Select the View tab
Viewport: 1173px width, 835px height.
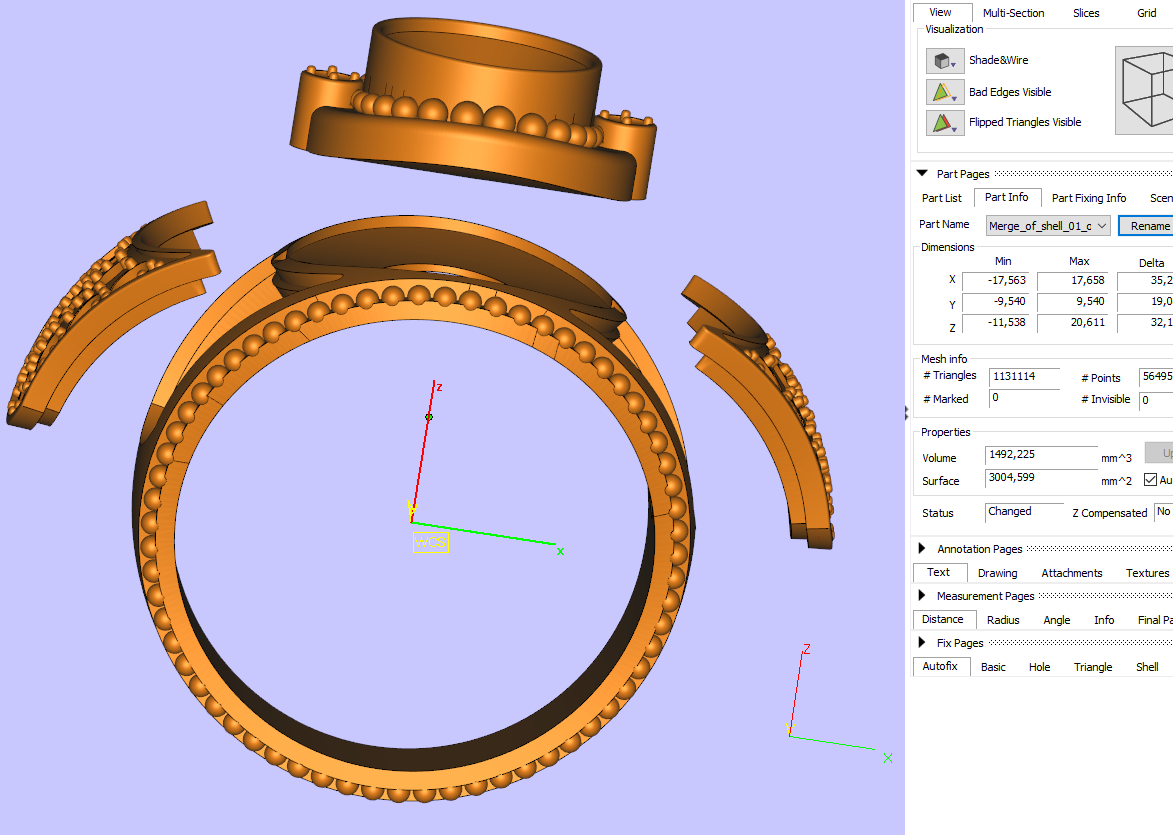[941, 12]
